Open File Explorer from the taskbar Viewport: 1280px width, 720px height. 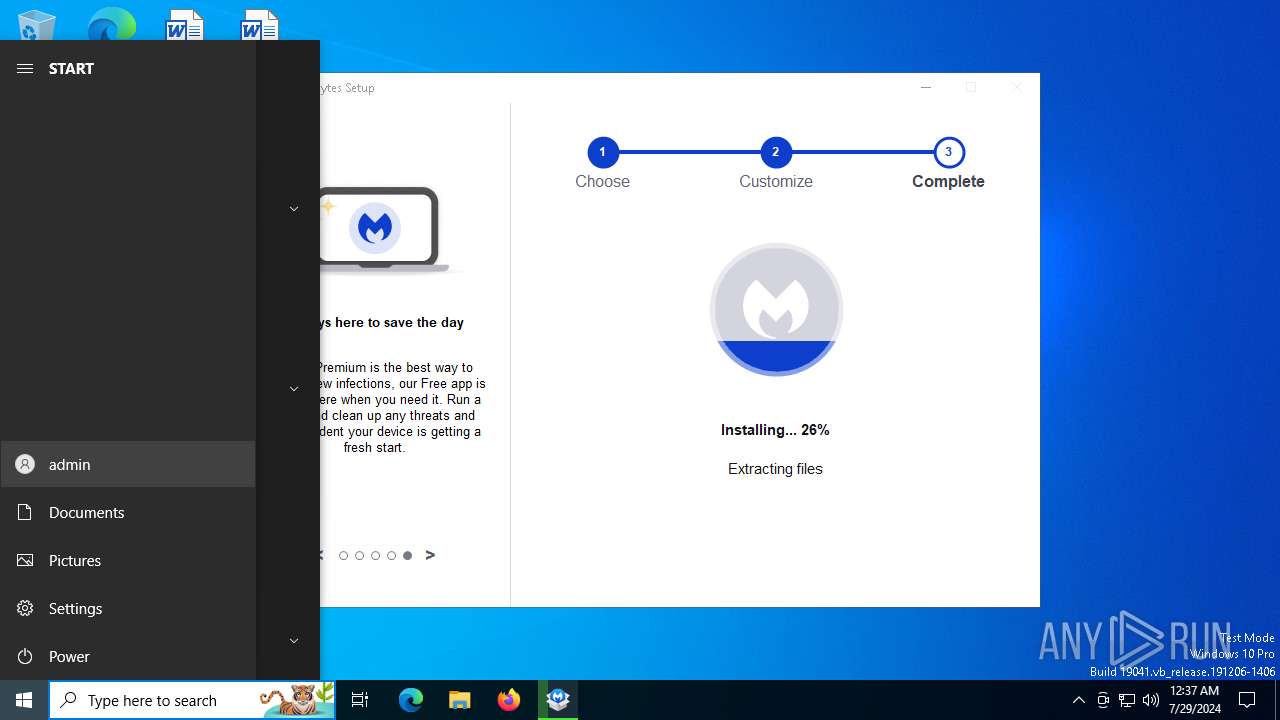click(x=459, y=700)
